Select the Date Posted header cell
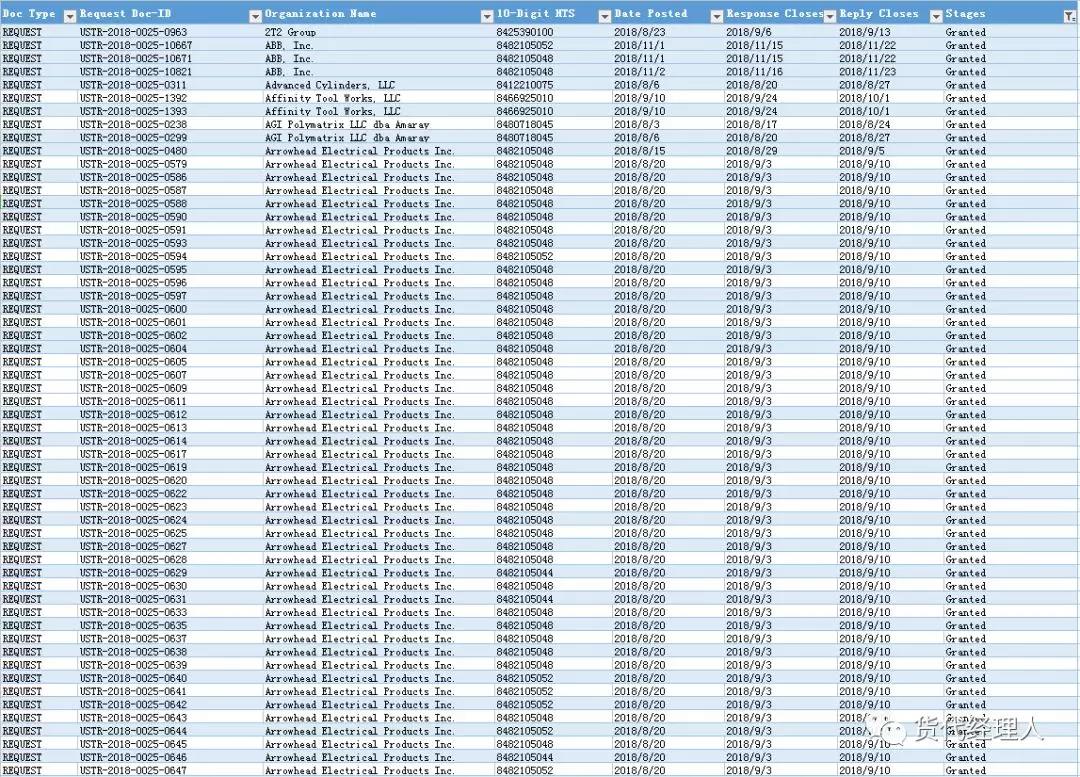This screenshot has width=1080, height=777. 667,13
